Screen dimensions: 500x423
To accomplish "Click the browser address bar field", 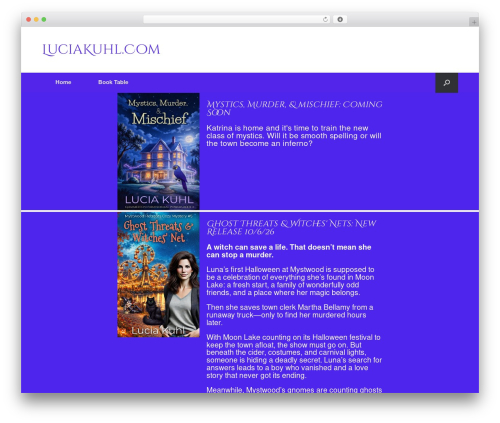I will tap(236, 20).
